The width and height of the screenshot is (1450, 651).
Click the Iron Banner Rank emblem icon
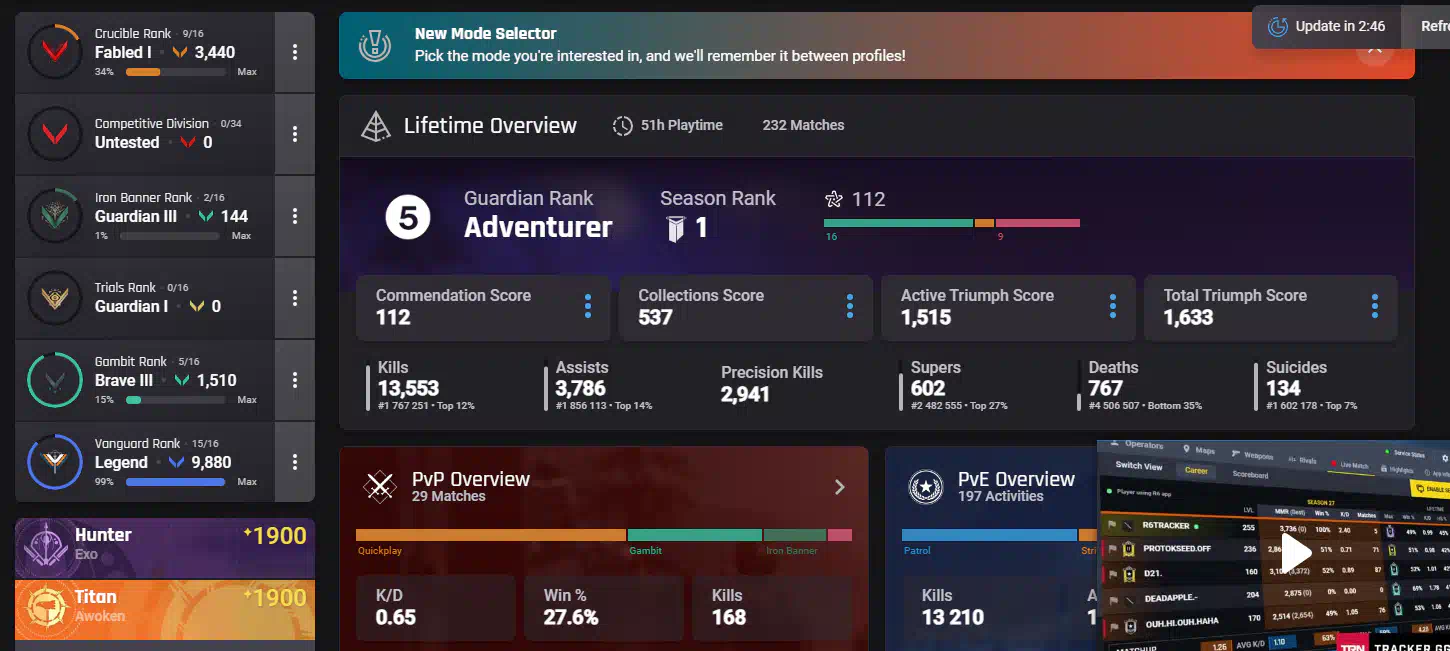tap(54, 216)
